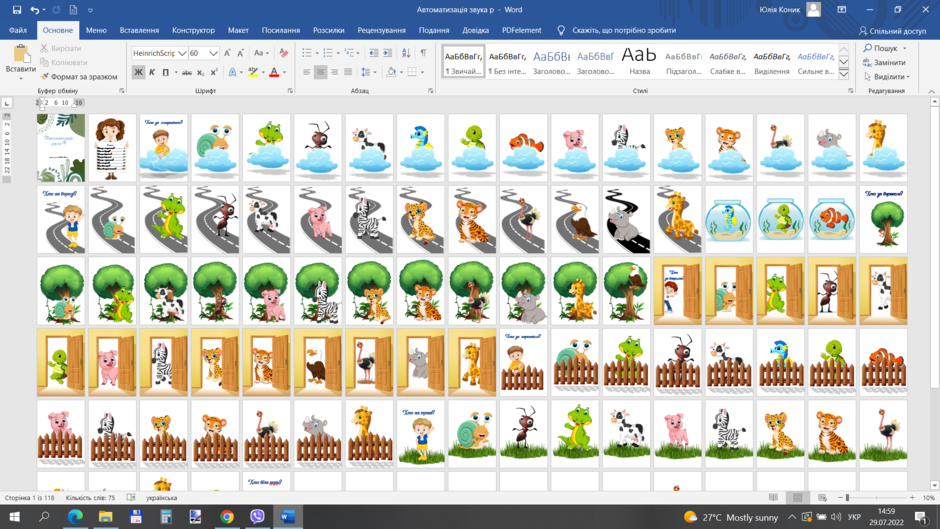940x529 pixels.
Task: Apply the Без інтервалів style
Action: tap(507, 61)
